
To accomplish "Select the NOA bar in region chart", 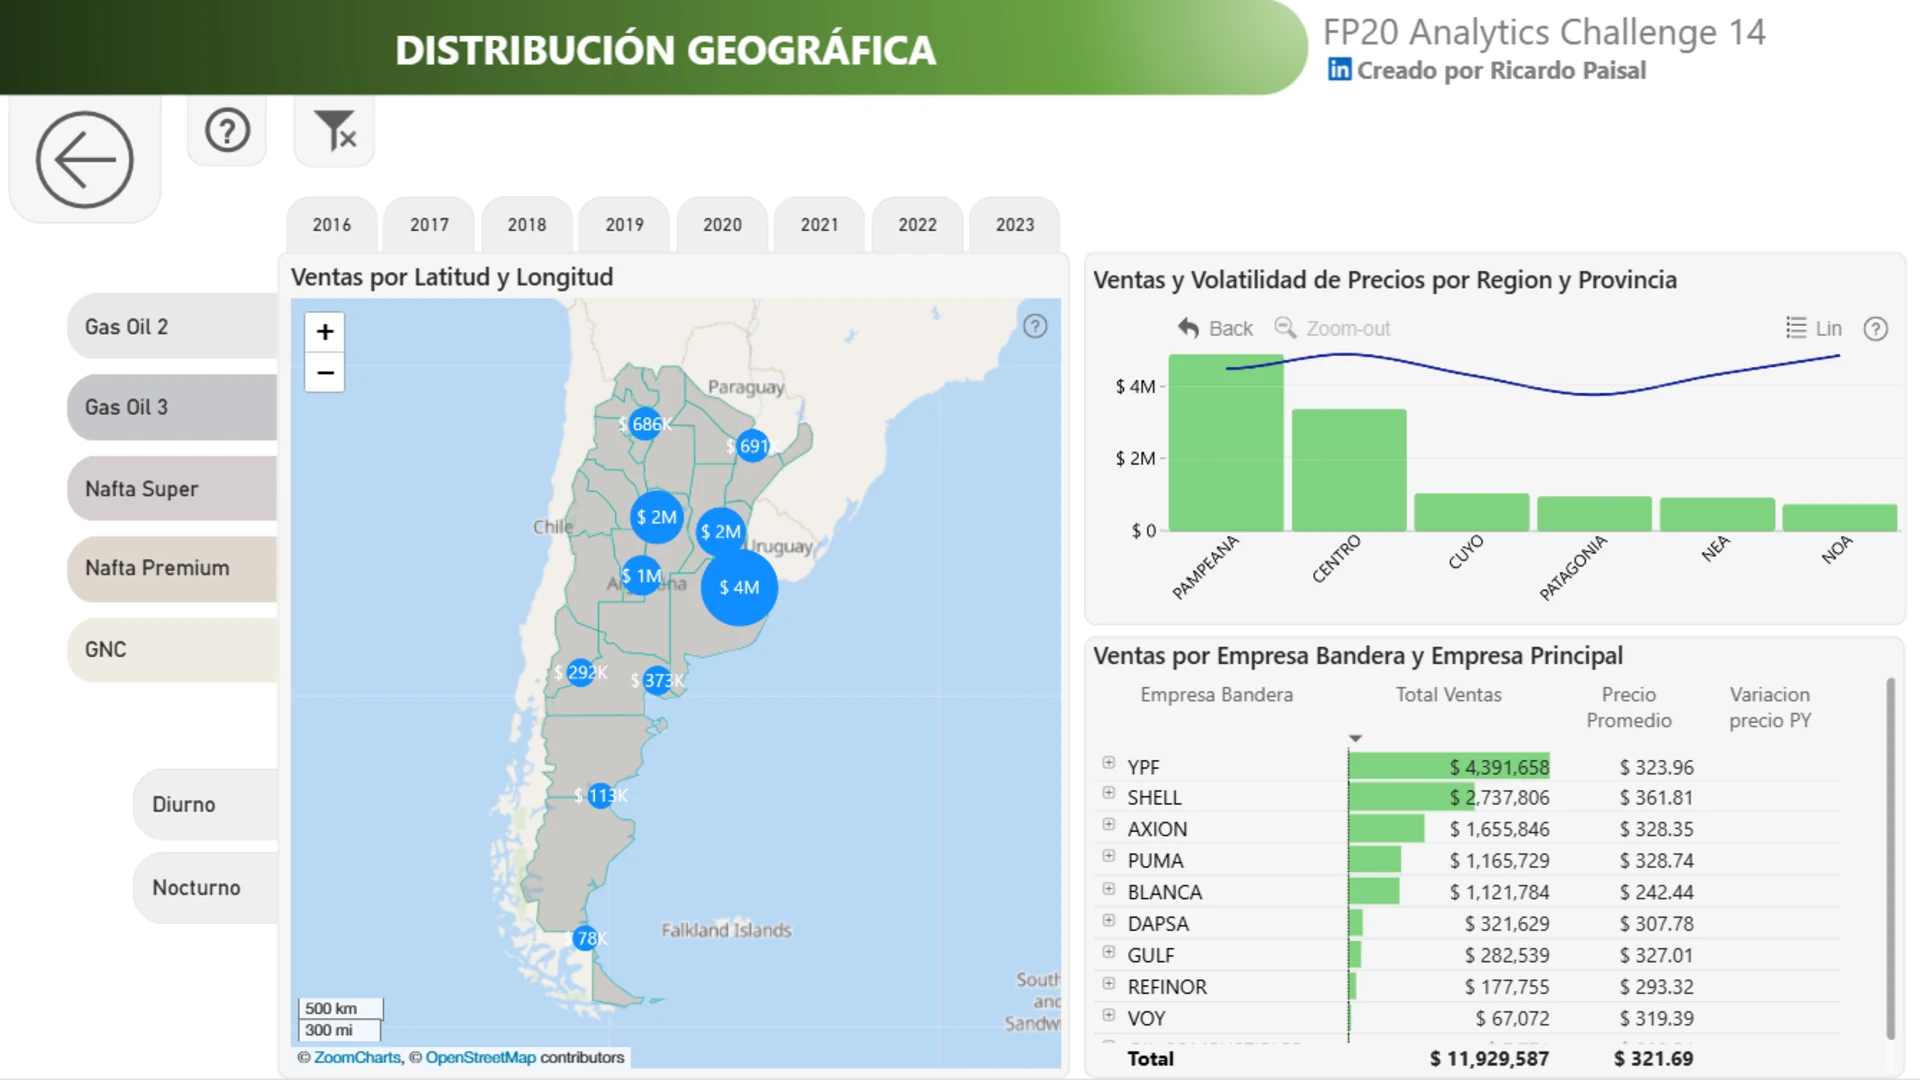I will pyautogui.click(x=1840, y=518).
